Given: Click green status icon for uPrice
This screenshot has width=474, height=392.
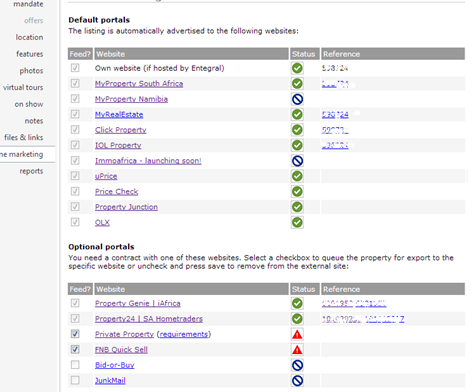Looking at the screenshot, I should pos(297,176).
